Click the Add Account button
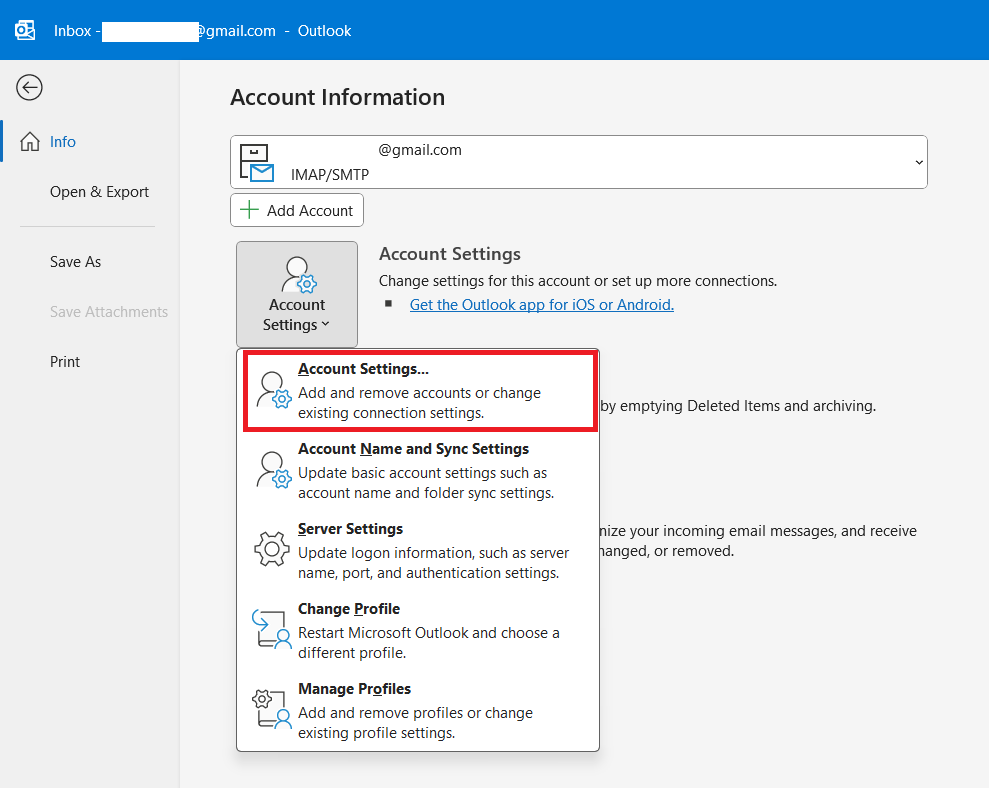 click(x=297, y=210)
